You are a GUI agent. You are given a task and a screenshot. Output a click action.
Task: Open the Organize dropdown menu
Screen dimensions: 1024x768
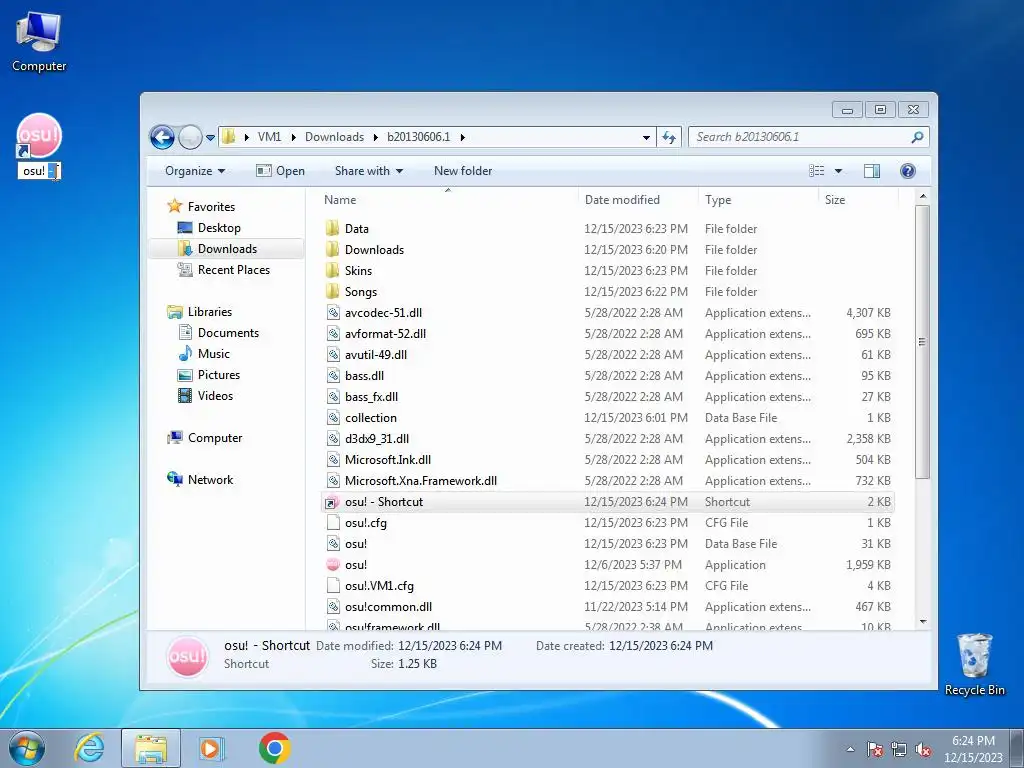(x=195, y=171)
